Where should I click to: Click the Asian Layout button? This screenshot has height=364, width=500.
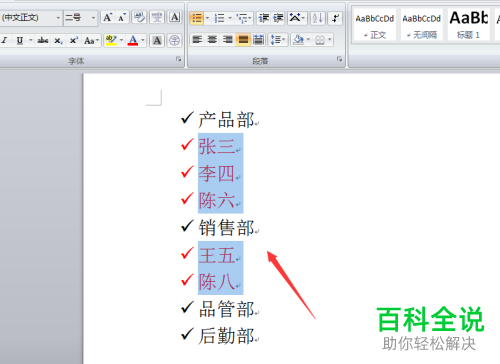tap(295, 18)
